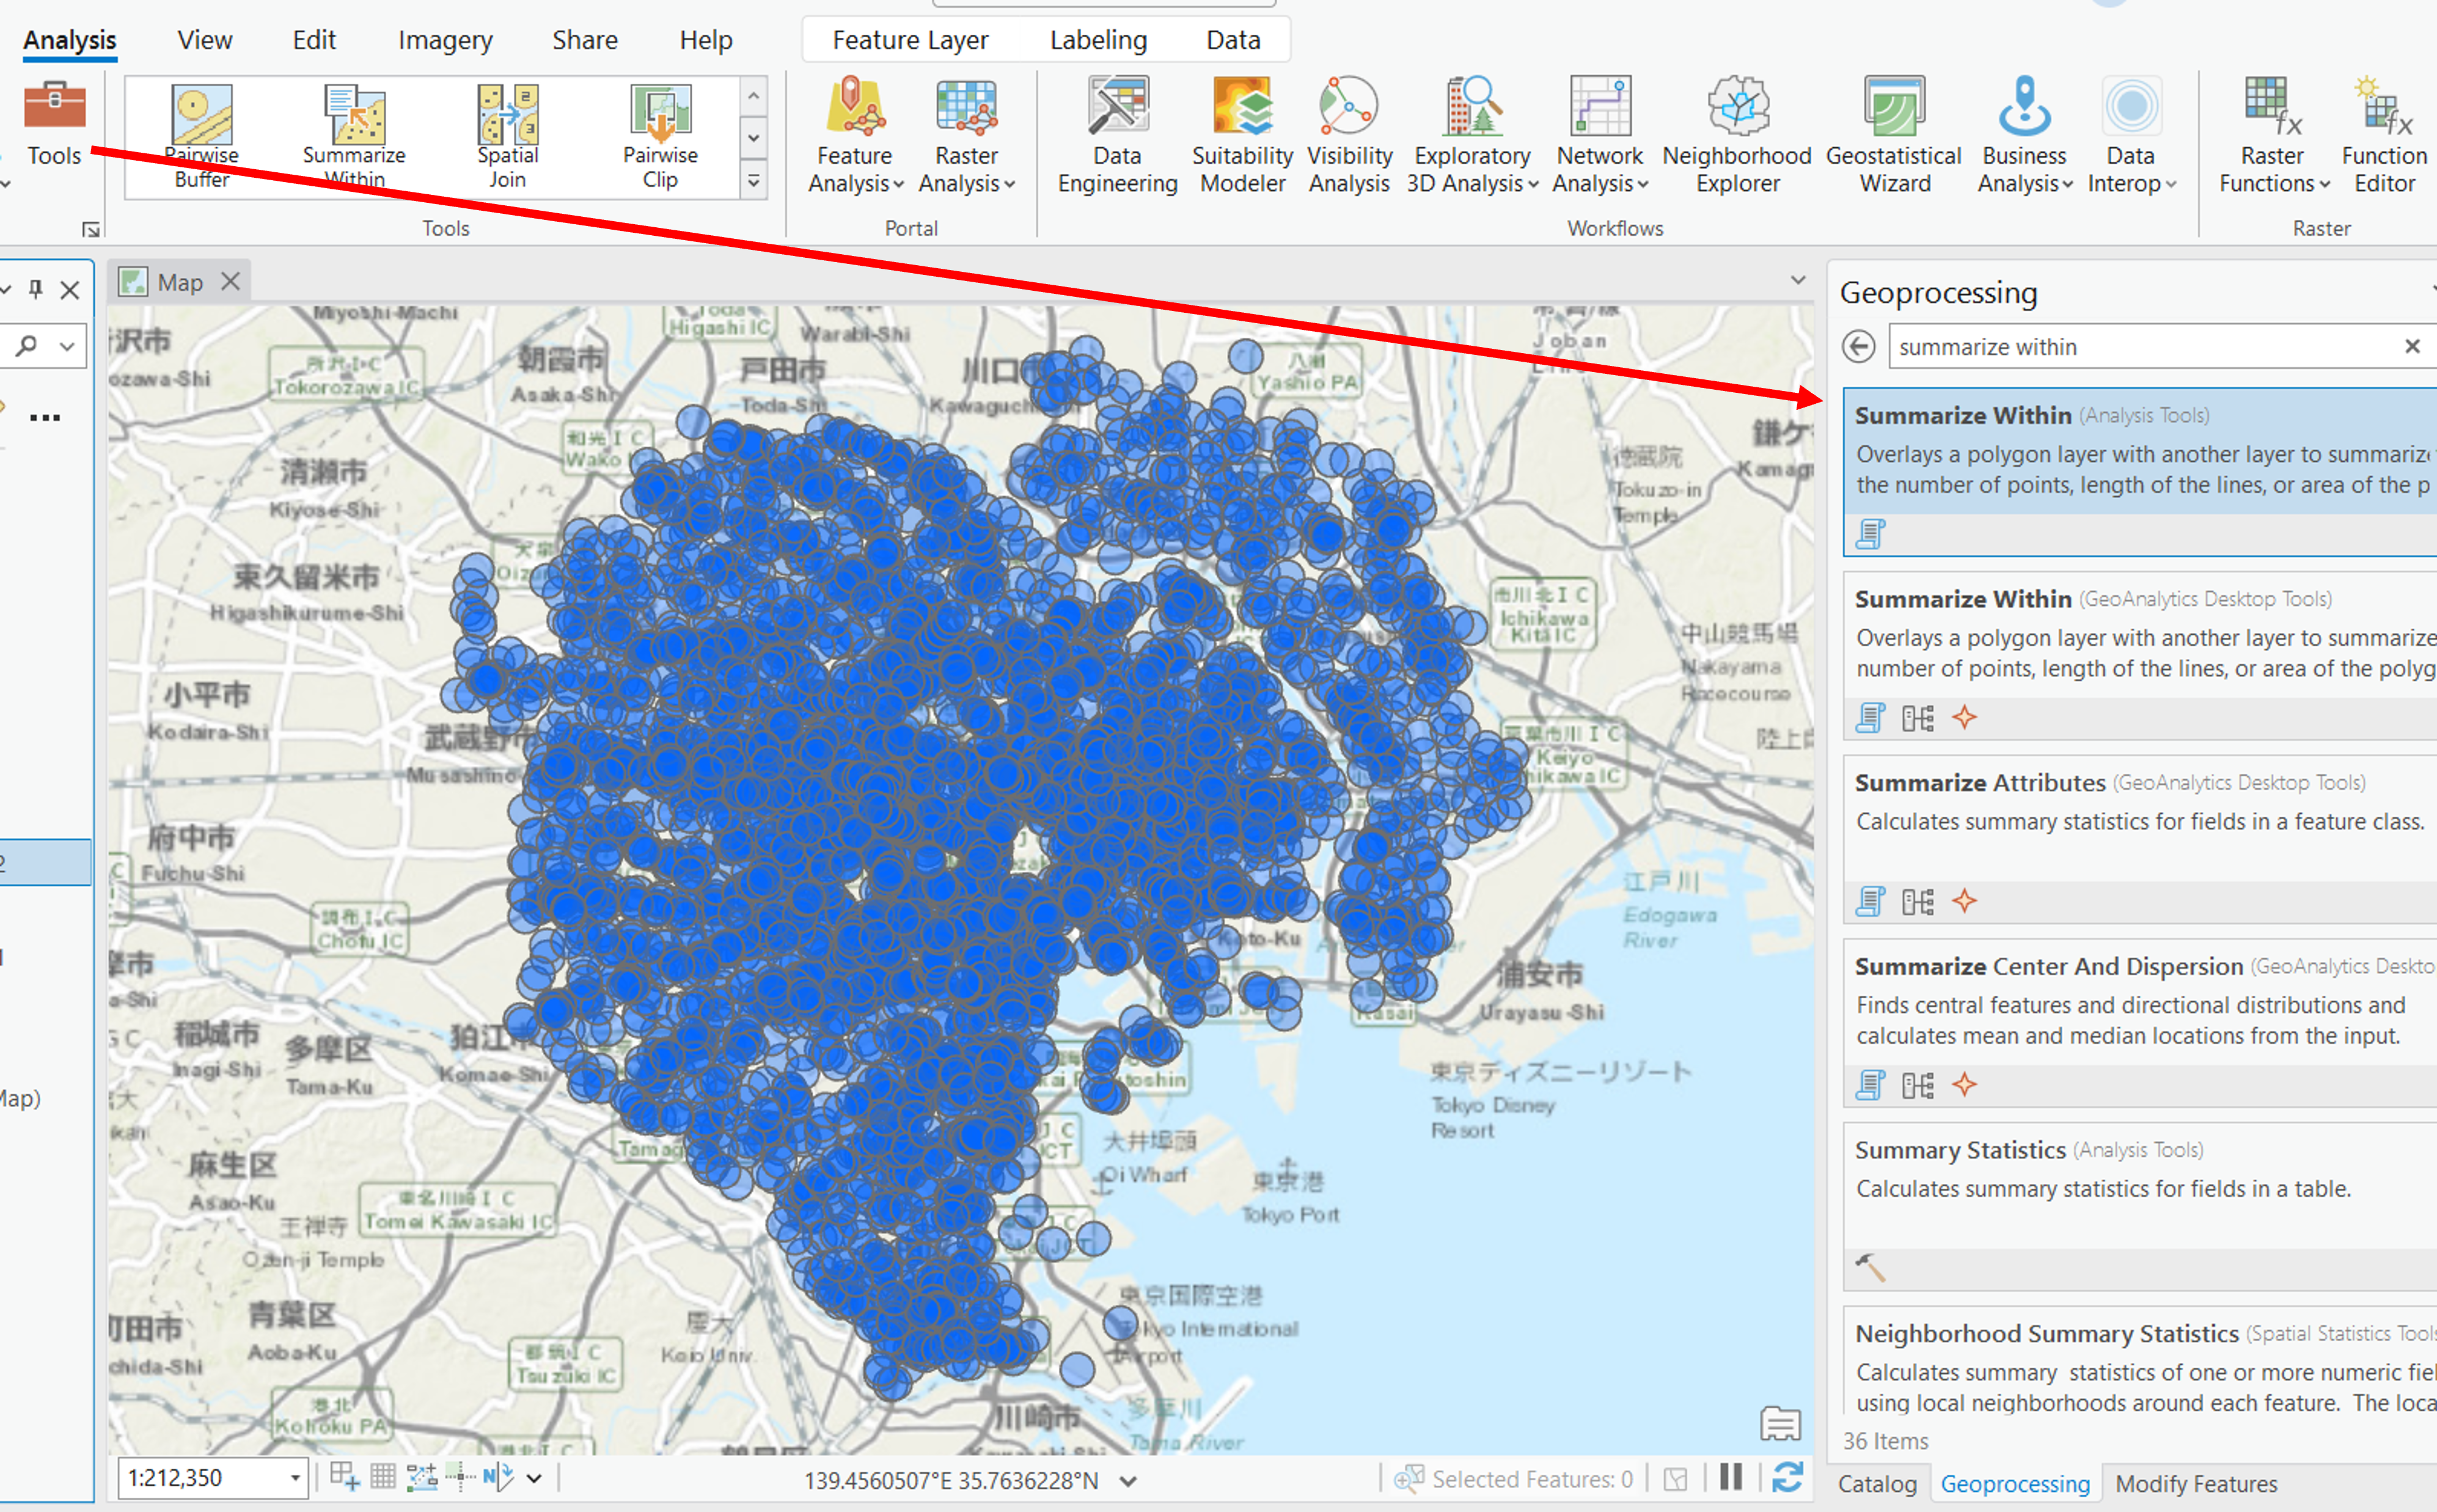This screenshot has height=1512, width=2437.
Task: Open the Analysis ribbon tab
Action: coord(69,40)
